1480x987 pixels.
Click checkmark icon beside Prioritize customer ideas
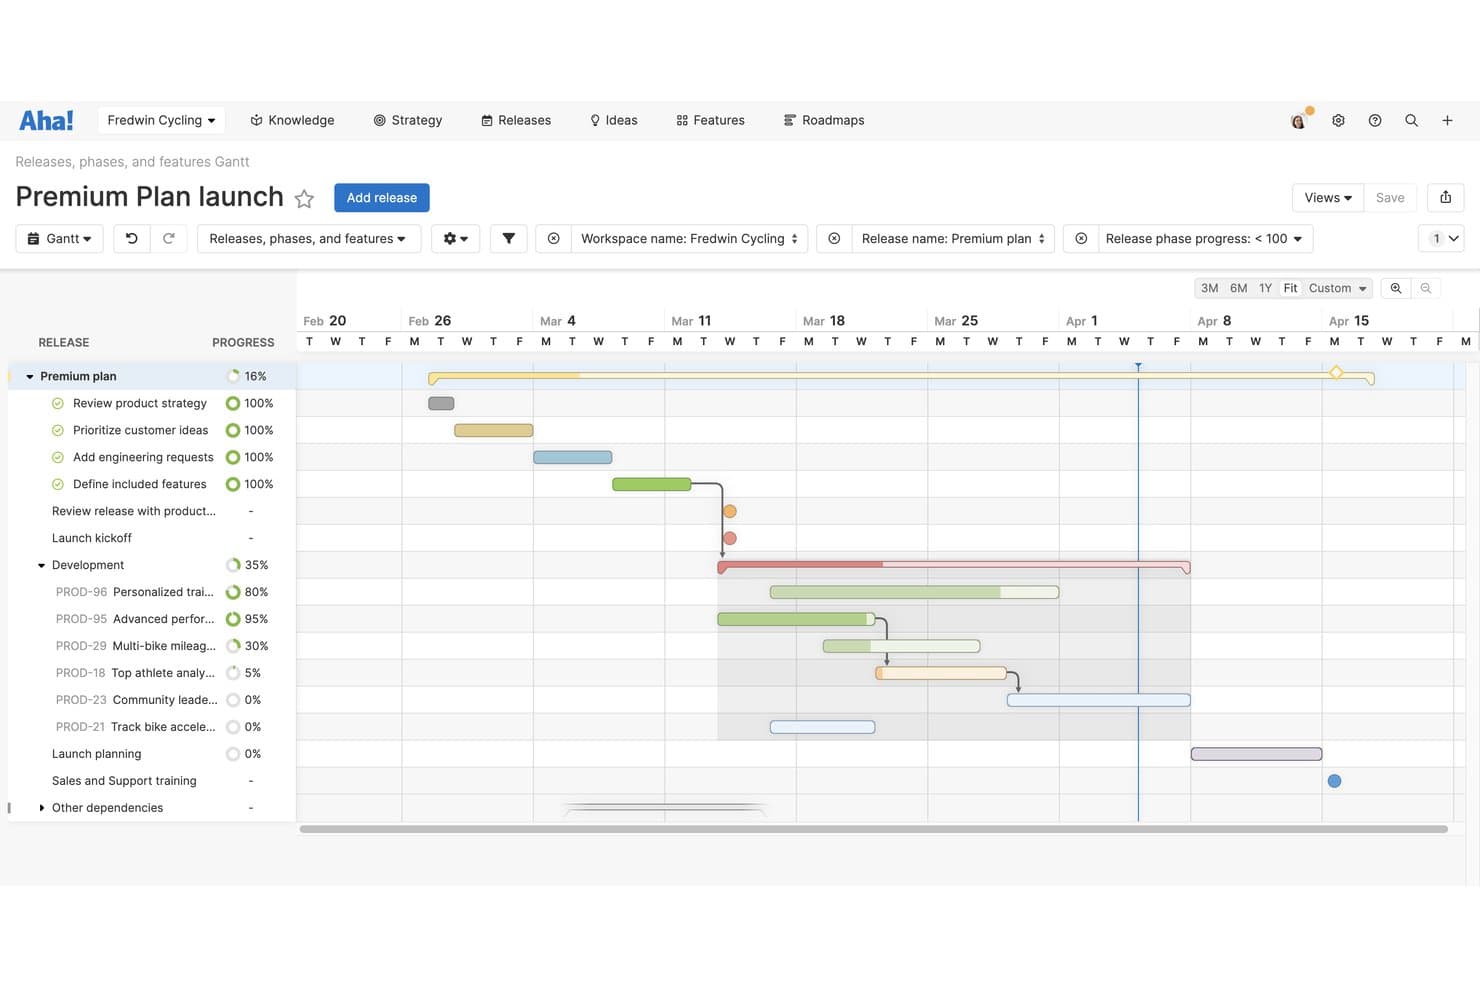(x=58, y=430)
